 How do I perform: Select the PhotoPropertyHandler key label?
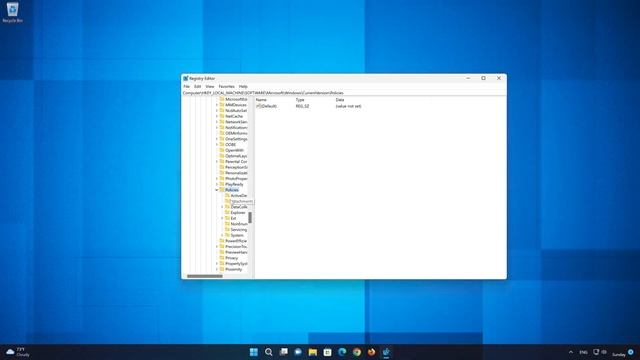236,179
